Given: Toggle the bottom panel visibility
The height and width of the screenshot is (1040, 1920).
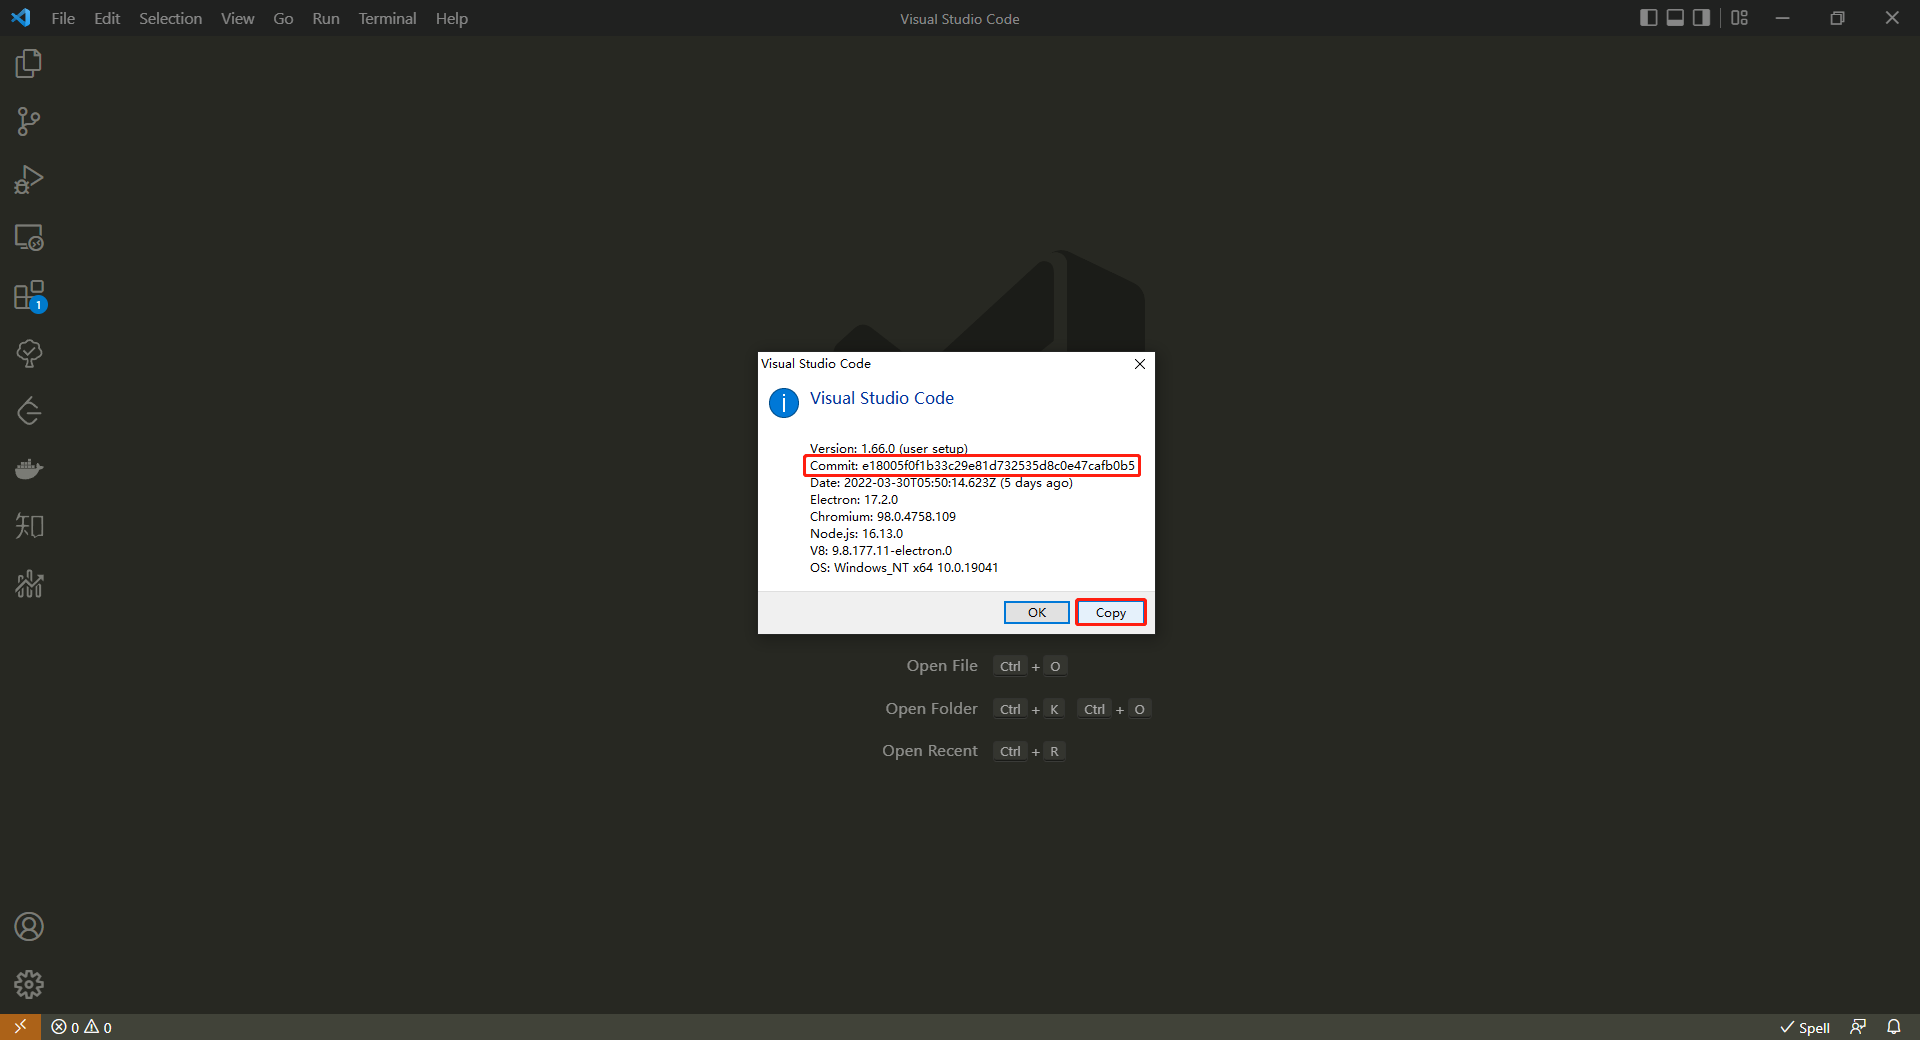Looking at the screenshot, I should 1674,17.
